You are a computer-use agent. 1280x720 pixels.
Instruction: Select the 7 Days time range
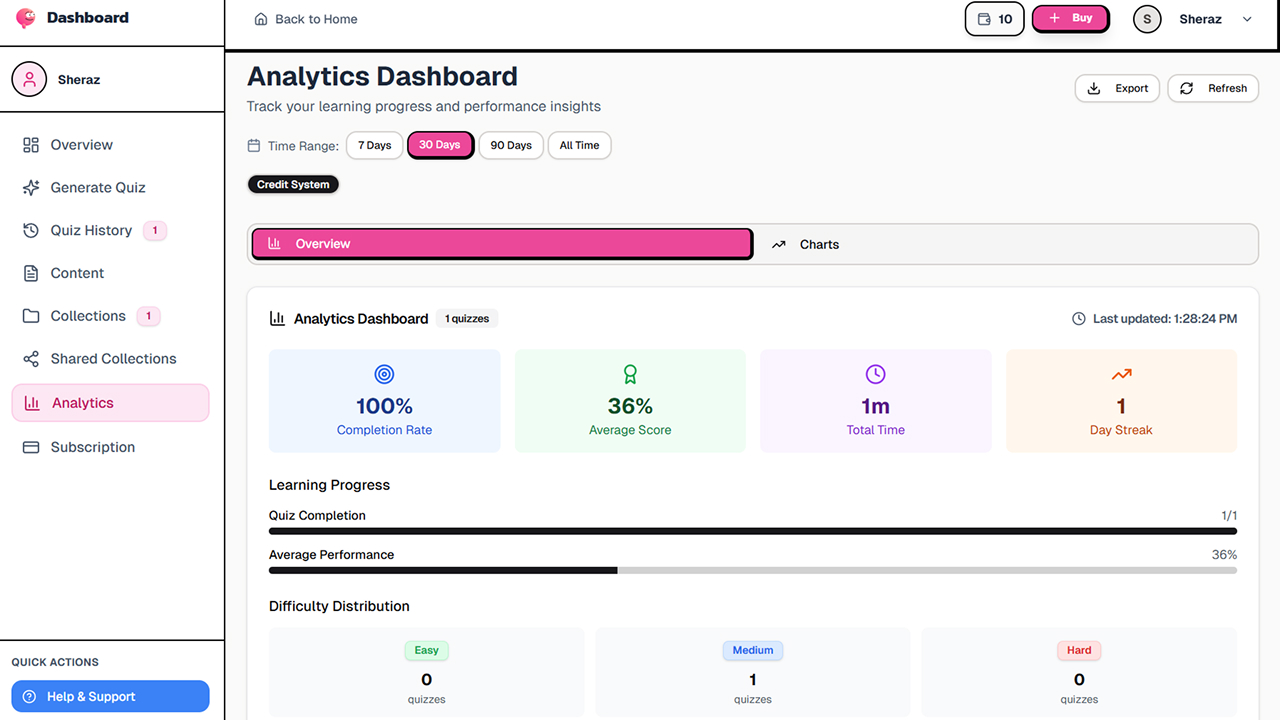click(x=374, y=145)
